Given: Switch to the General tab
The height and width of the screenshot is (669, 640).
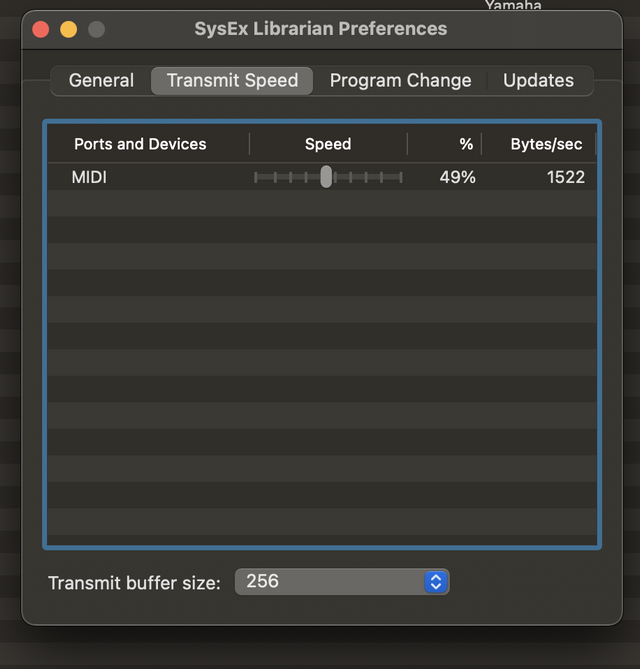Looking at the screenshot, I should coord(101,81).
